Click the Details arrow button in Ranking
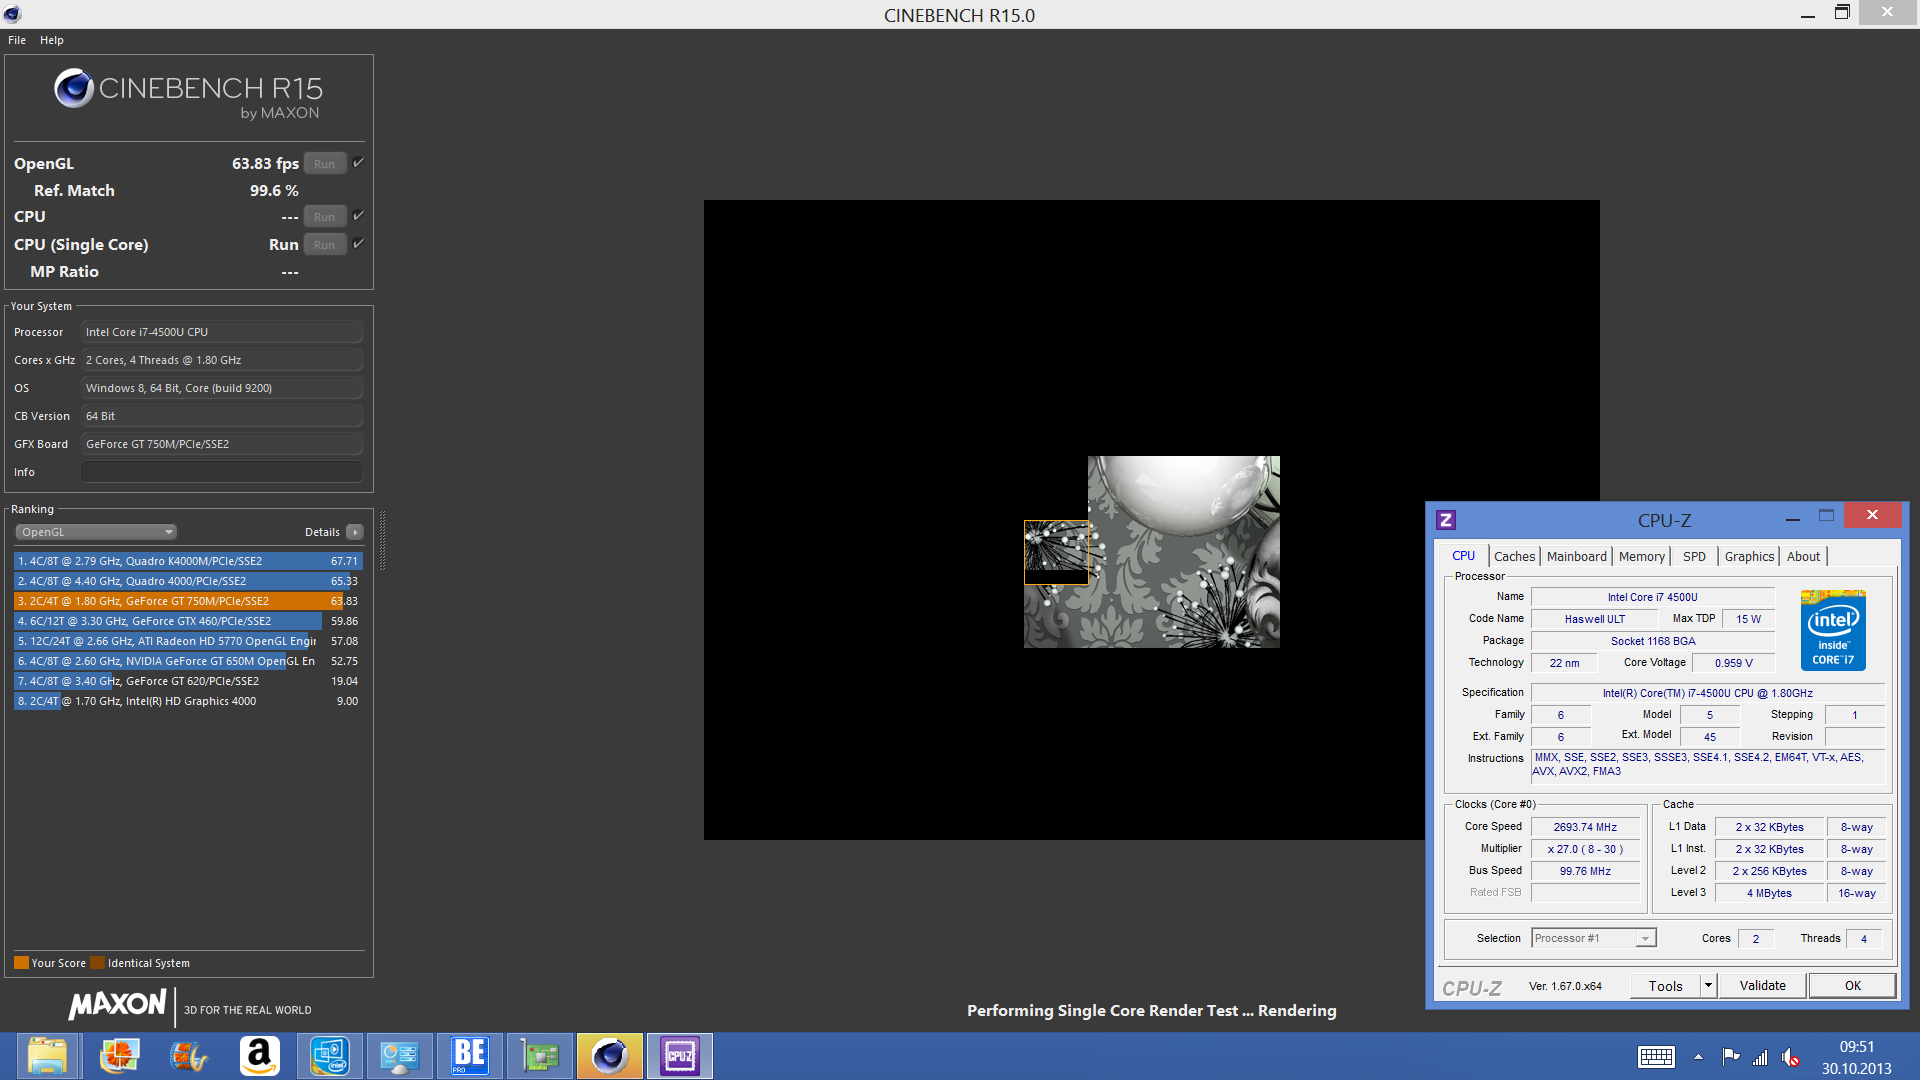The height and width of the screenshot is (1080, 1920). pyautogui.click(x=355, y=532)
